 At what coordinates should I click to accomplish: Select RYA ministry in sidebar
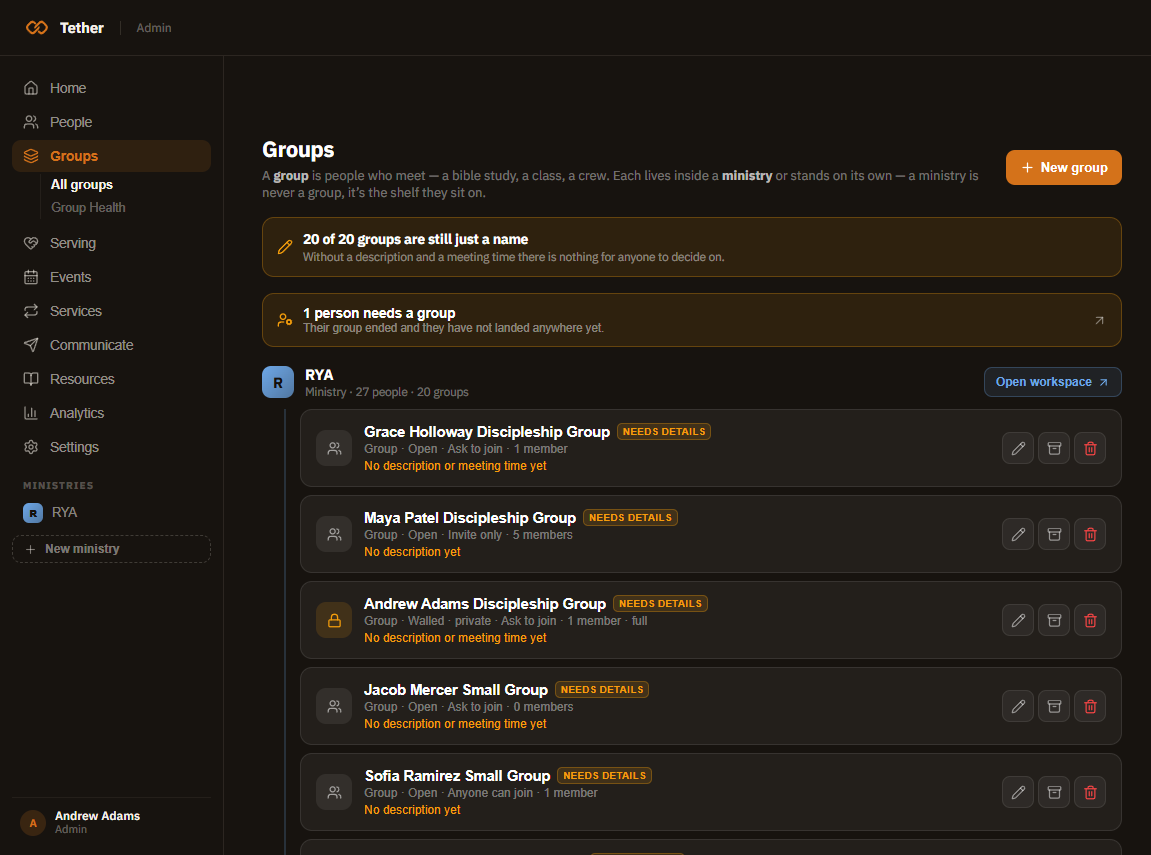coord(111,512)
